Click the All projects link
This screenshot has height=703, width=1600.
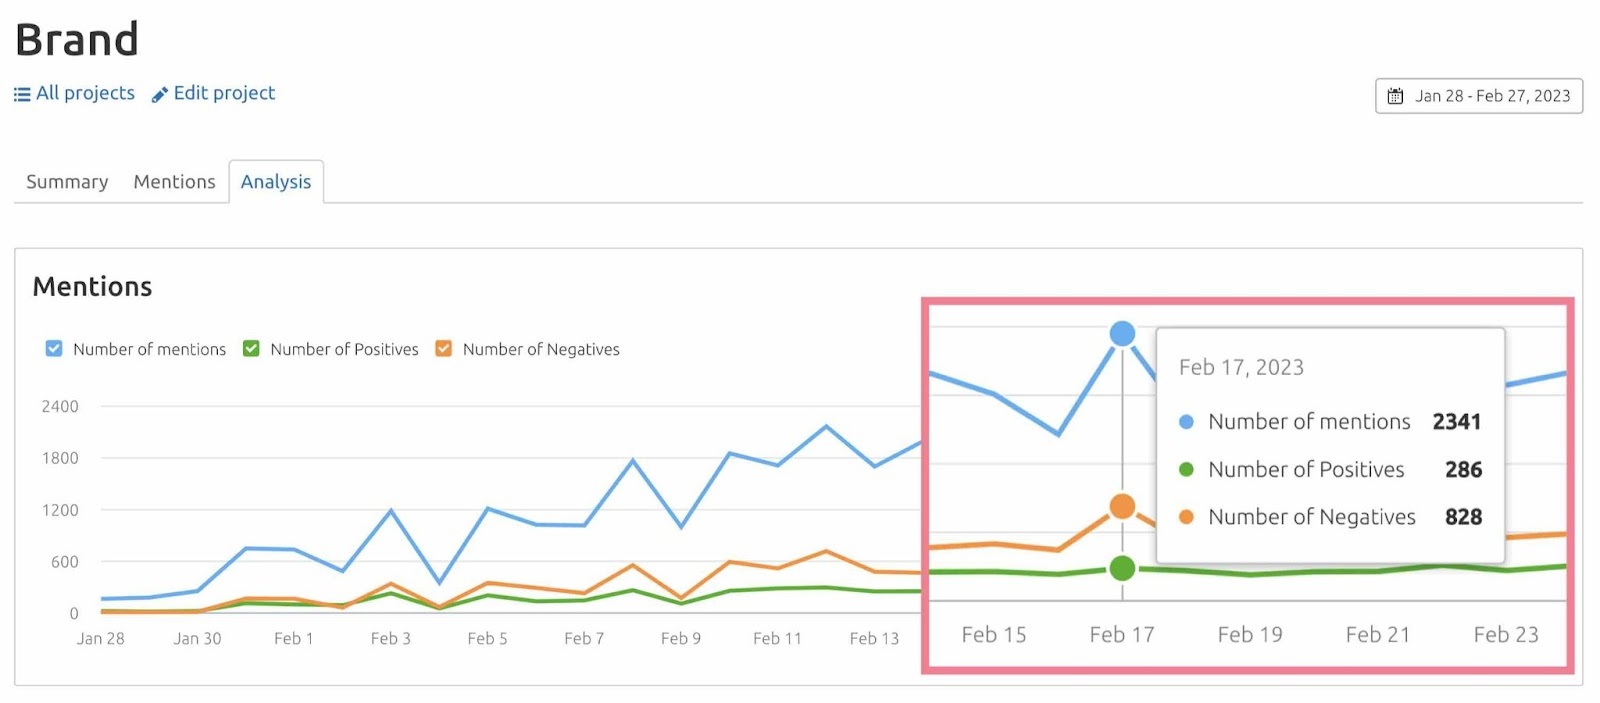pos(85,93)
